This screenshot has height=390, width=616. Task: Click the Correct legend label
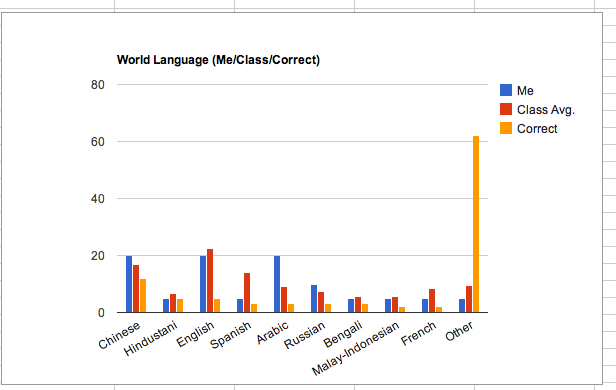[x=537, y=128]
